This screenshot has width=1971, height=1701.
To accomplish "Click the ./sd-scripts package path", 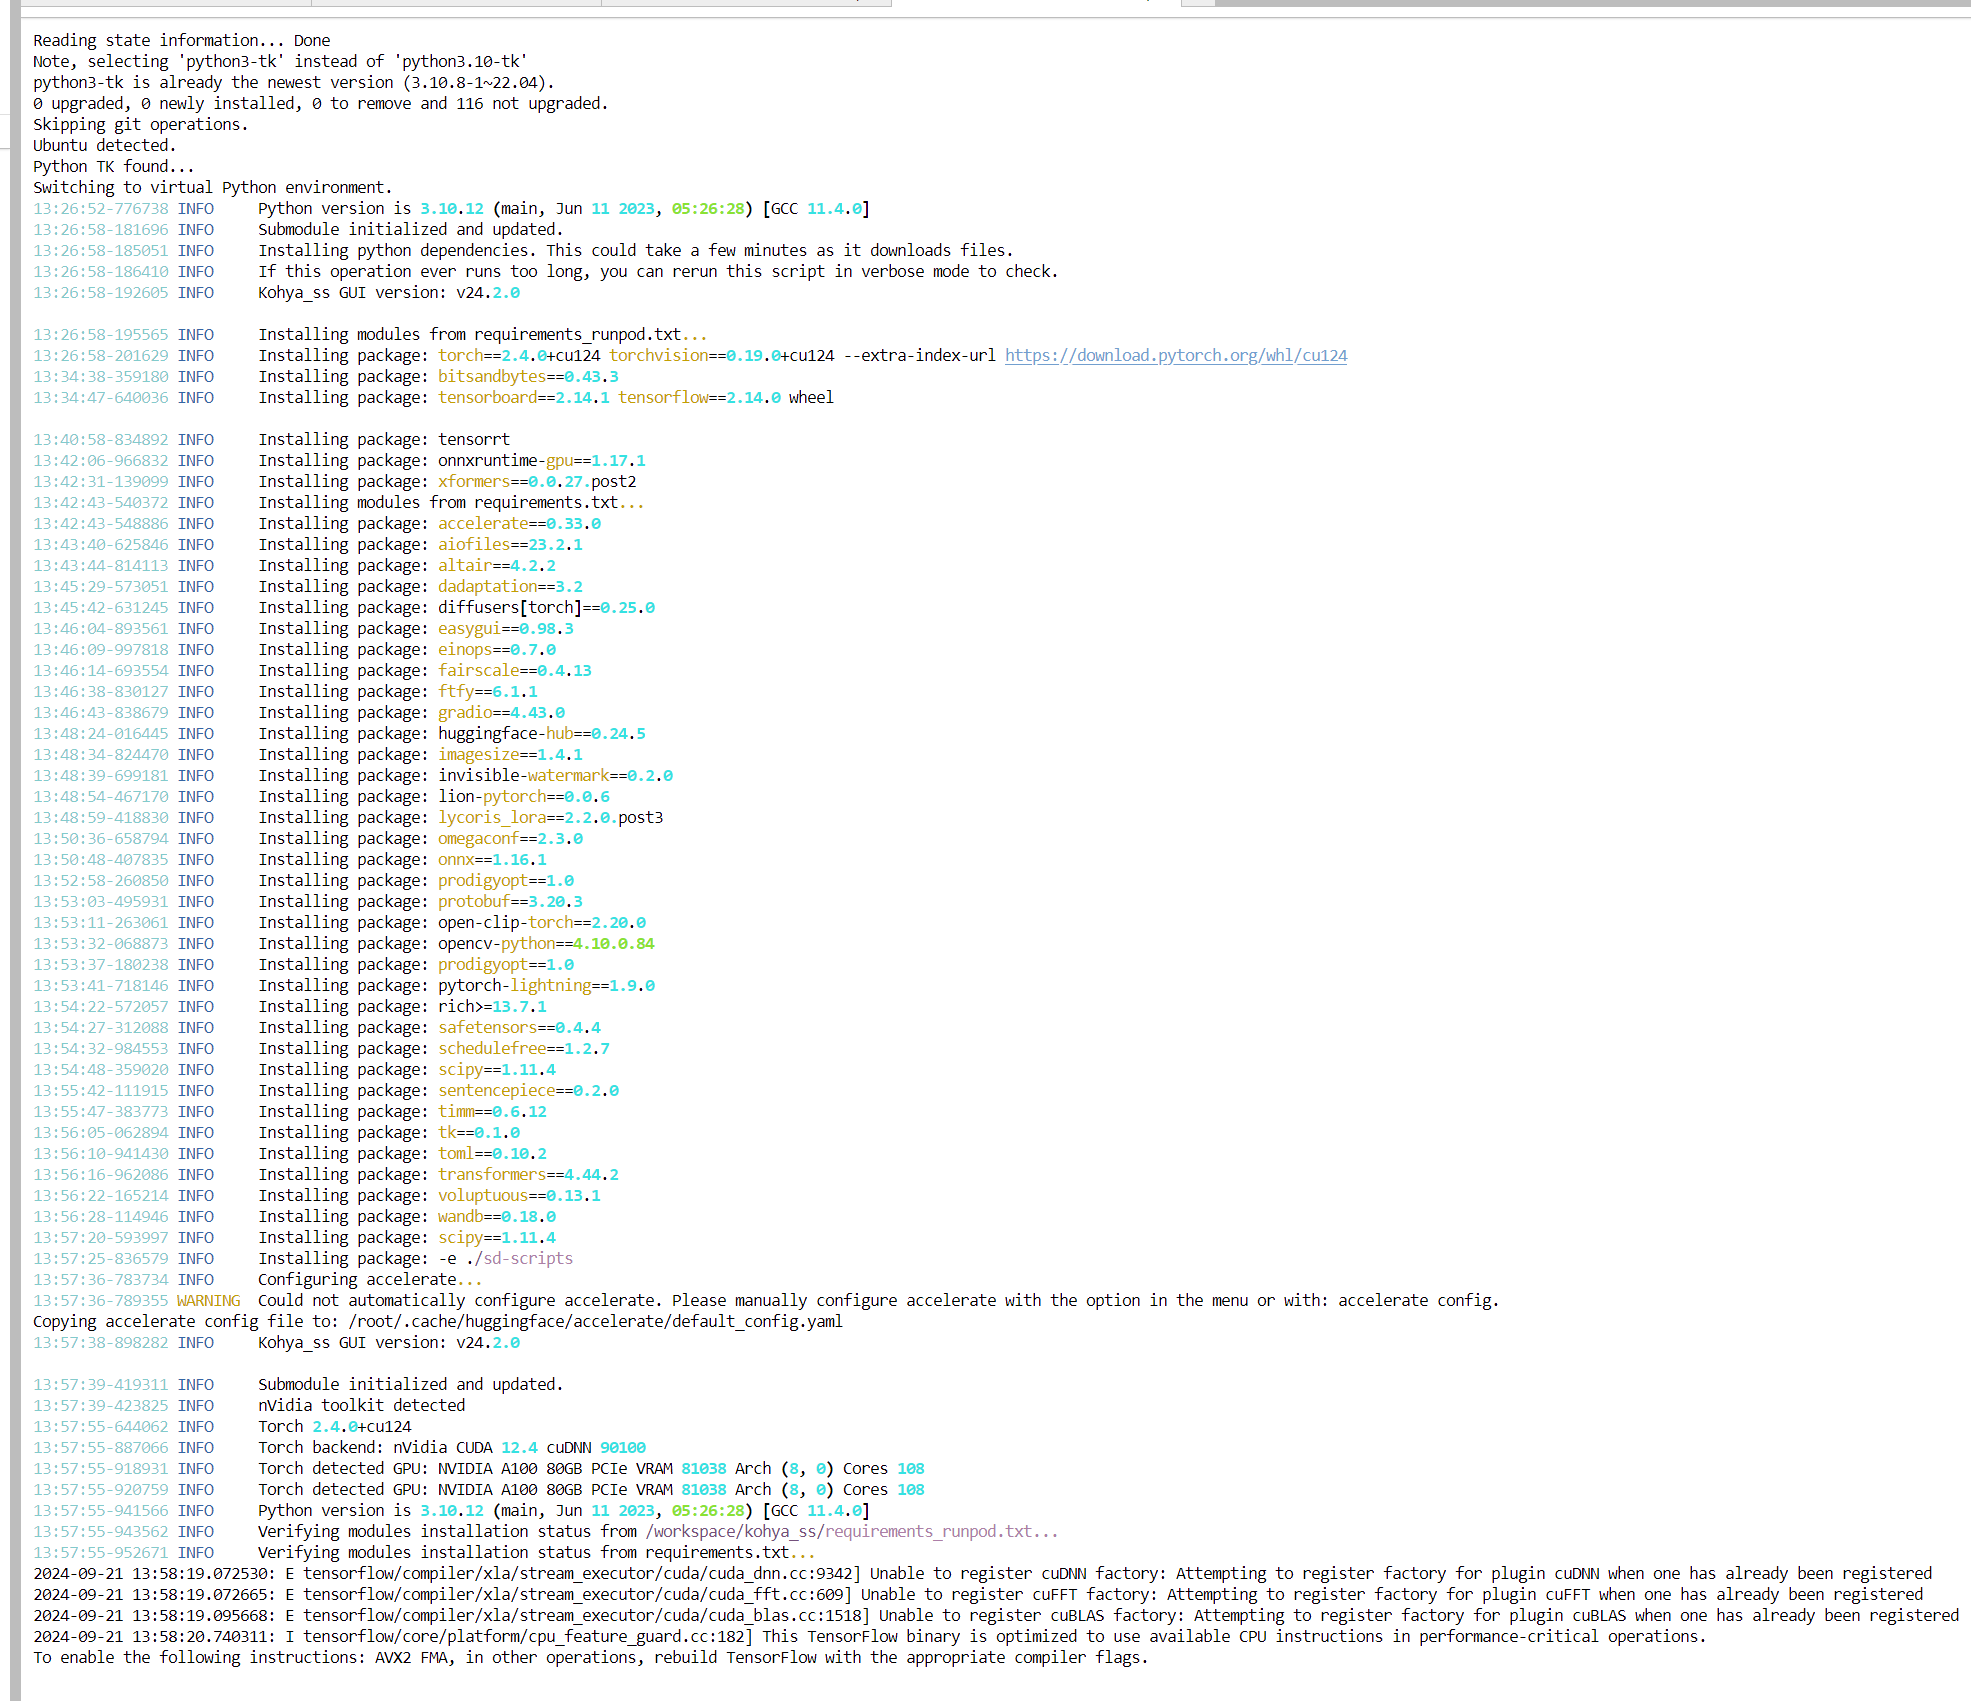I will 519,1258.
